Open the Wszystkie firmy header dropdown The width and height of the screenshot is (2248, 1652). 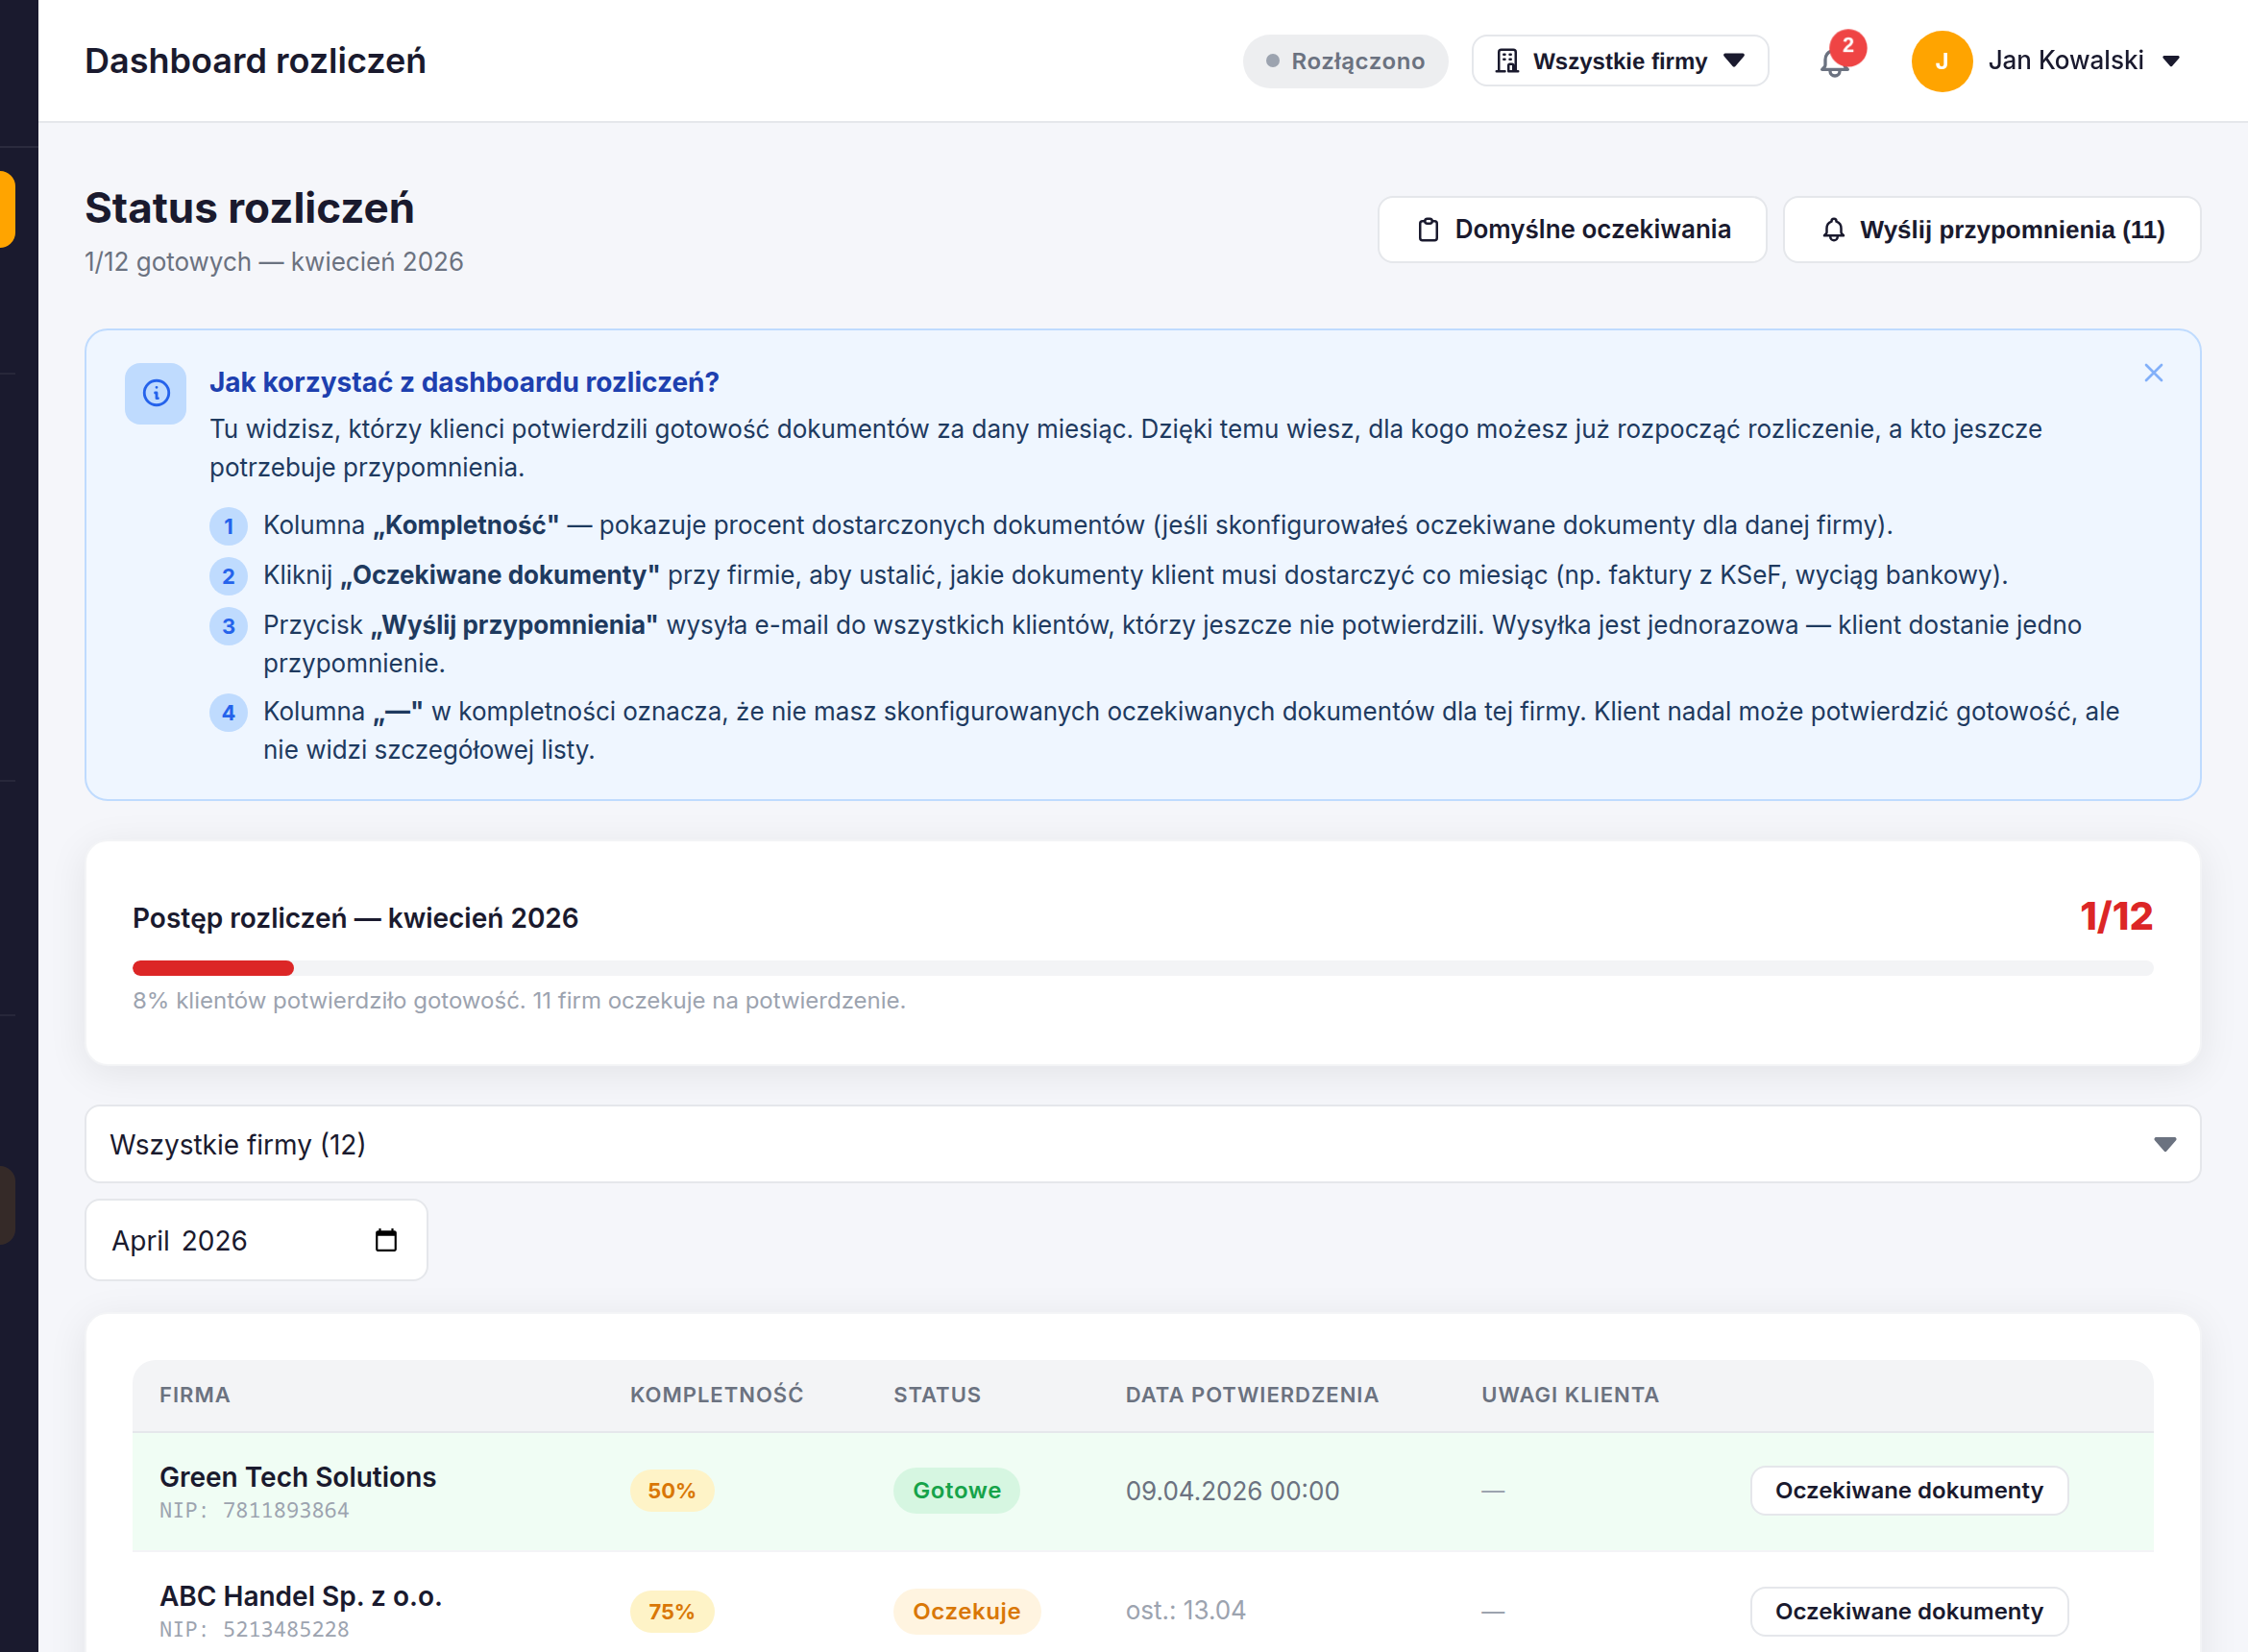point(1619,61)
